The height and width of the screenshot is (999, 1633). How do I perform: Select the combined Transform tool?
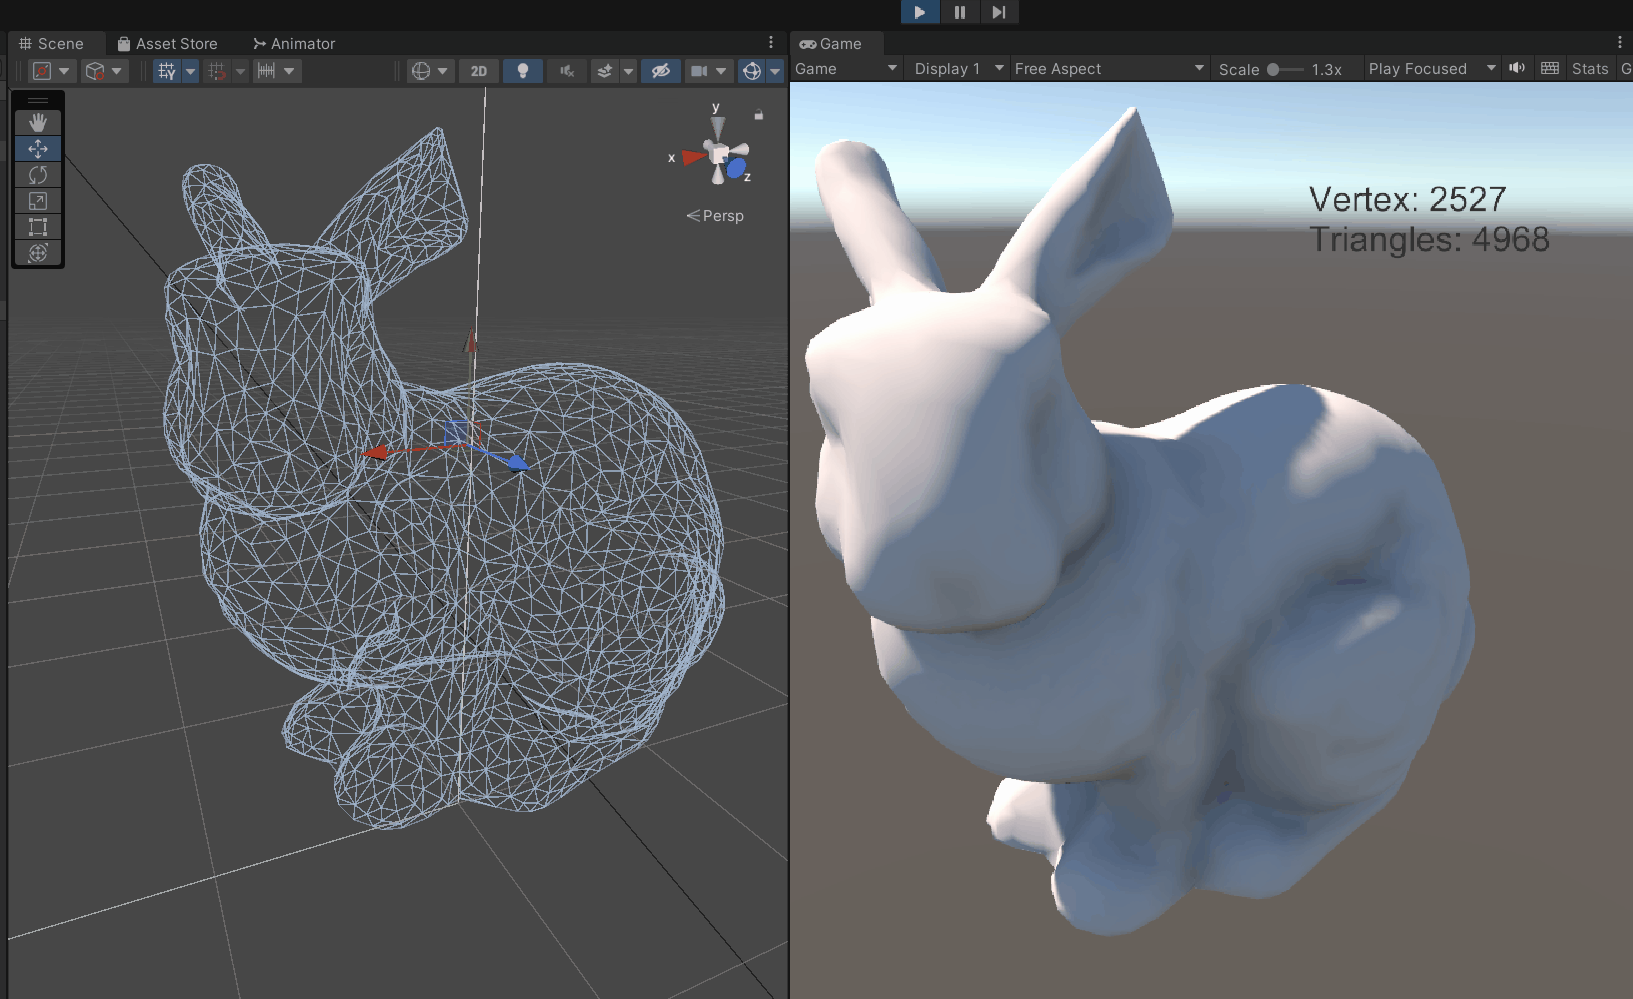38,252
